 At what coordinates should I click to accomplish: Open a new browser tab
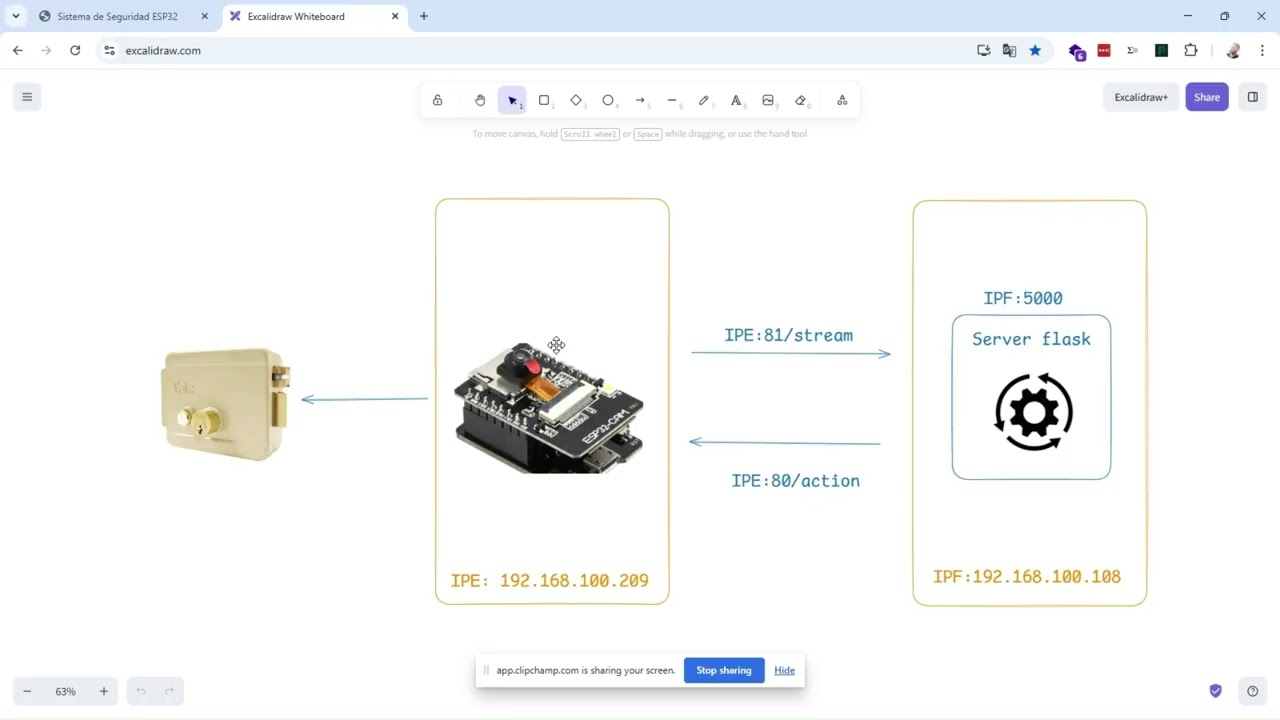(424, 16)
